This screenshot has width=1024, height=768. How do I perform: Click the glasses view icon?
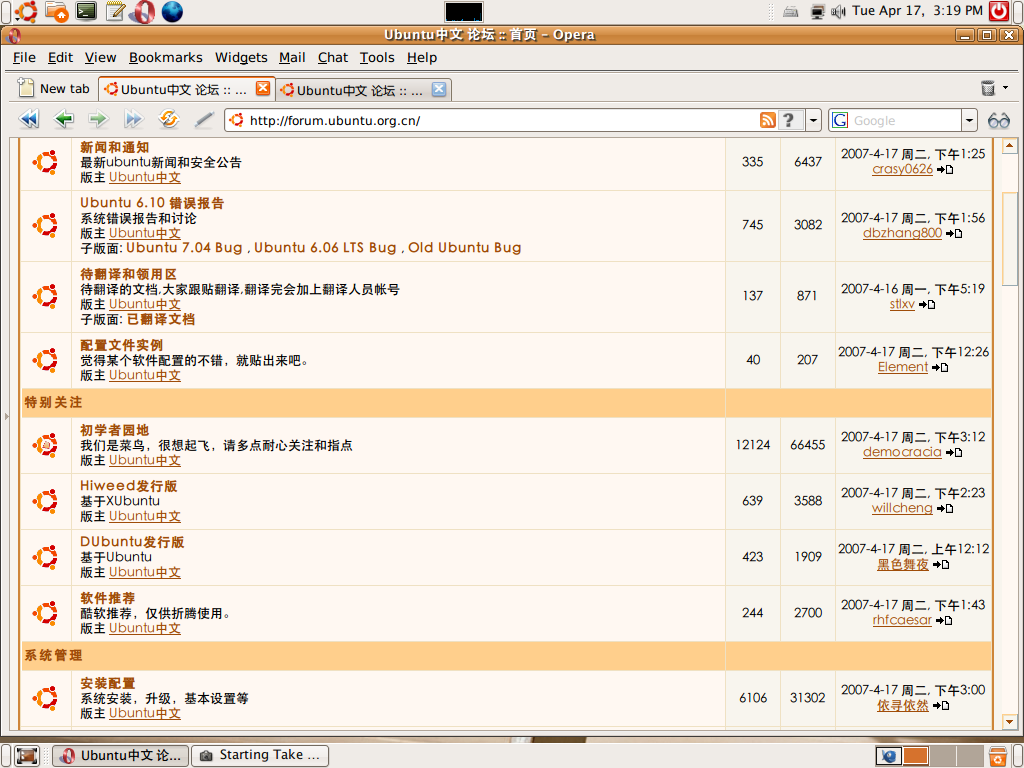[999, 120]
